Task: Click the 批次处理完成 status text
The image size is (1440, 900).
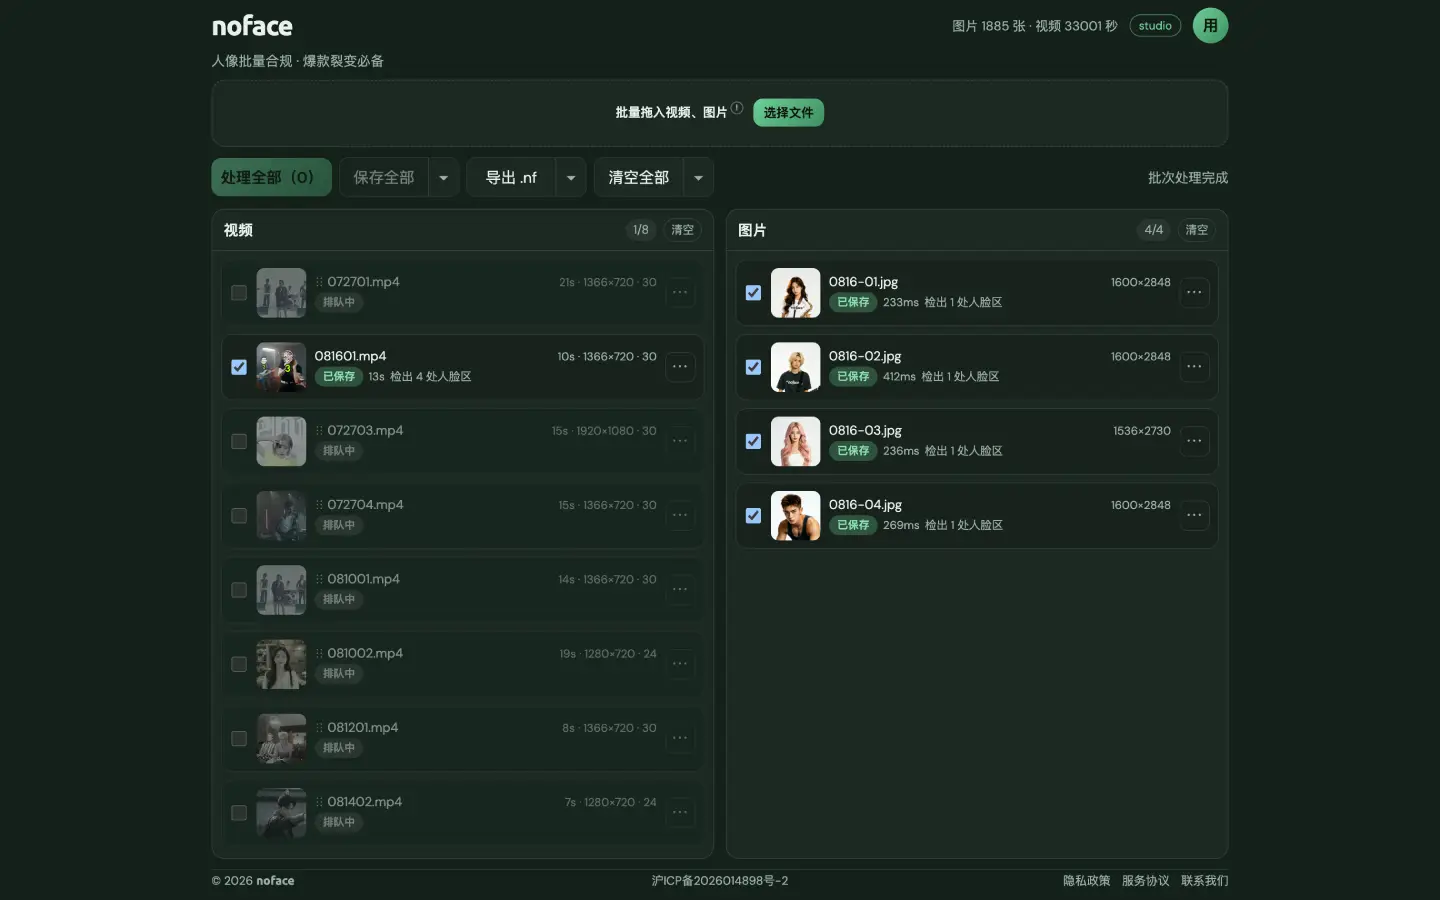Action: pyautogui.click(x=1188, y=178)
